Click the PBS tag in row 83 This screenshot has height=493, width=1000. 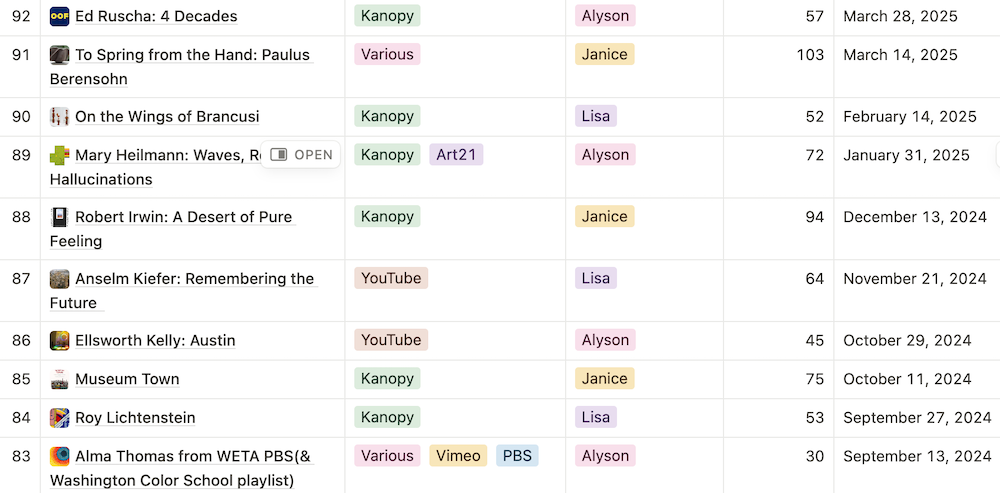[x=517, y=455]
